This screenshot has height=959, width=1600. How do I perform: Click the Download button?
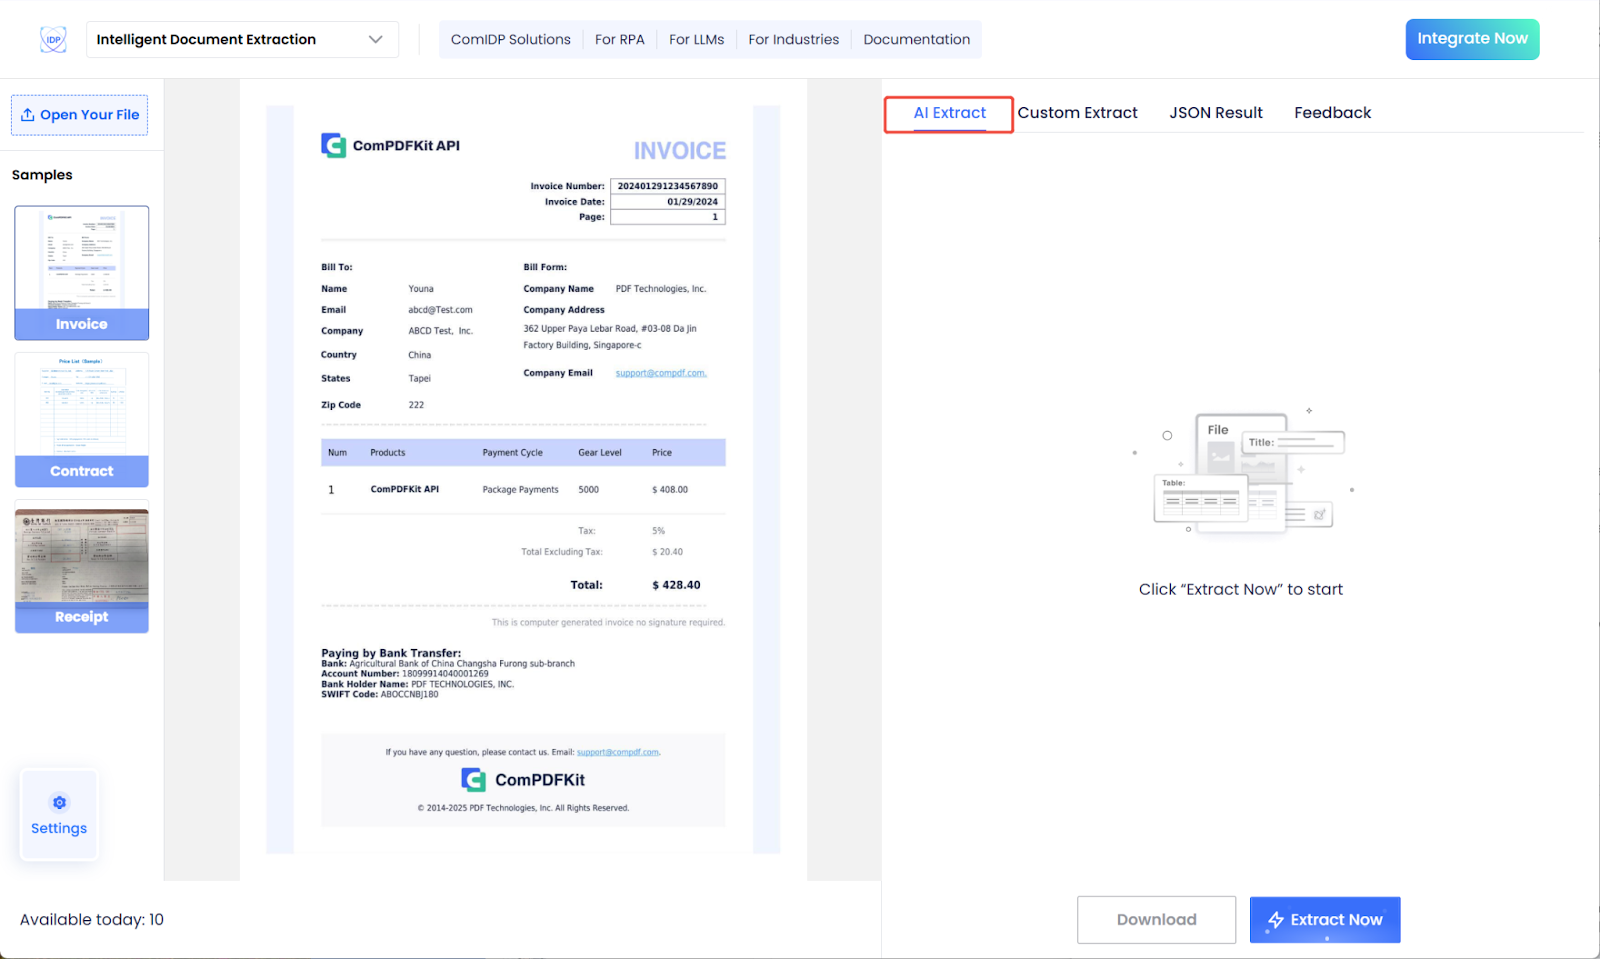[1156, 920]
